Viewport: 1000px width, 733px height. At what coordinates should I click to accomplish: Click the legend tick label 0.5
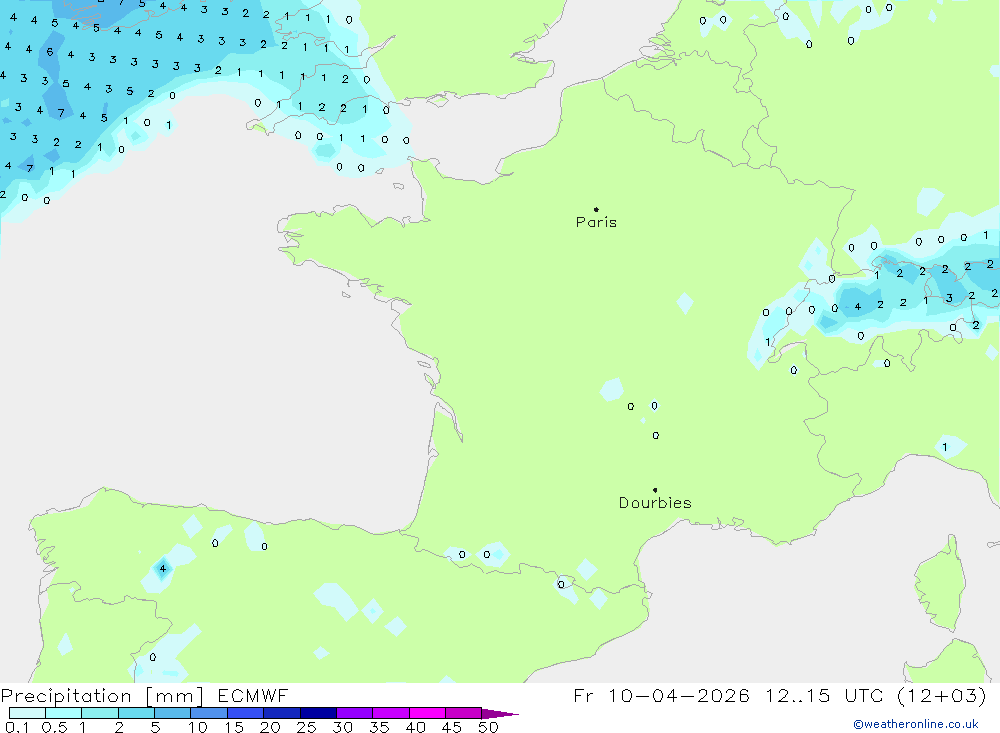[x=54, y=727]
